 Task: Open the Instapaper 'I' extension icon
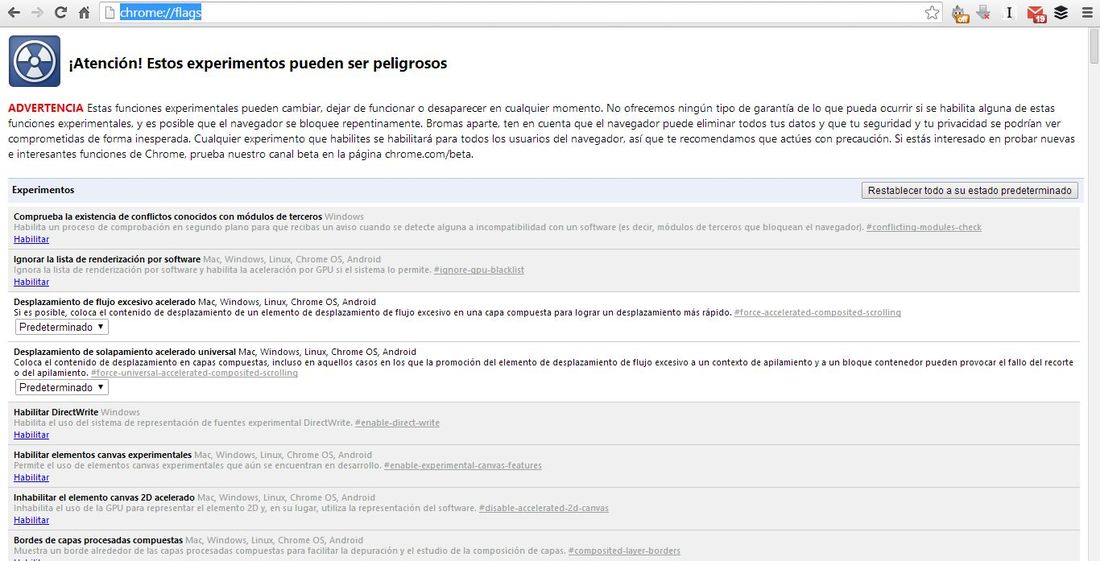1009,13
